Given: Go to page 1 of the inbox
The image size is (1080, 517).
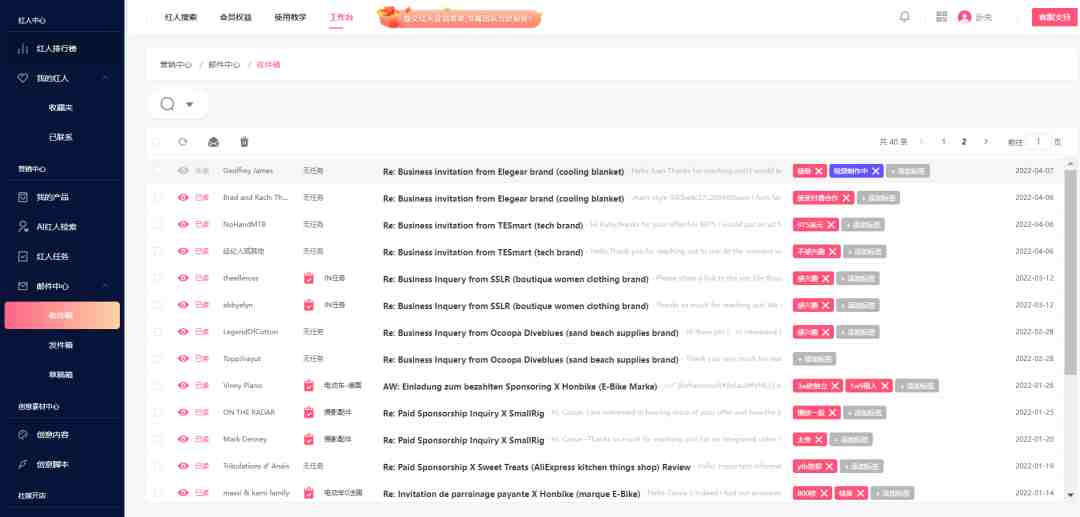Looking at the screenshot, I should pyautogui.click(x=944, y=142).
